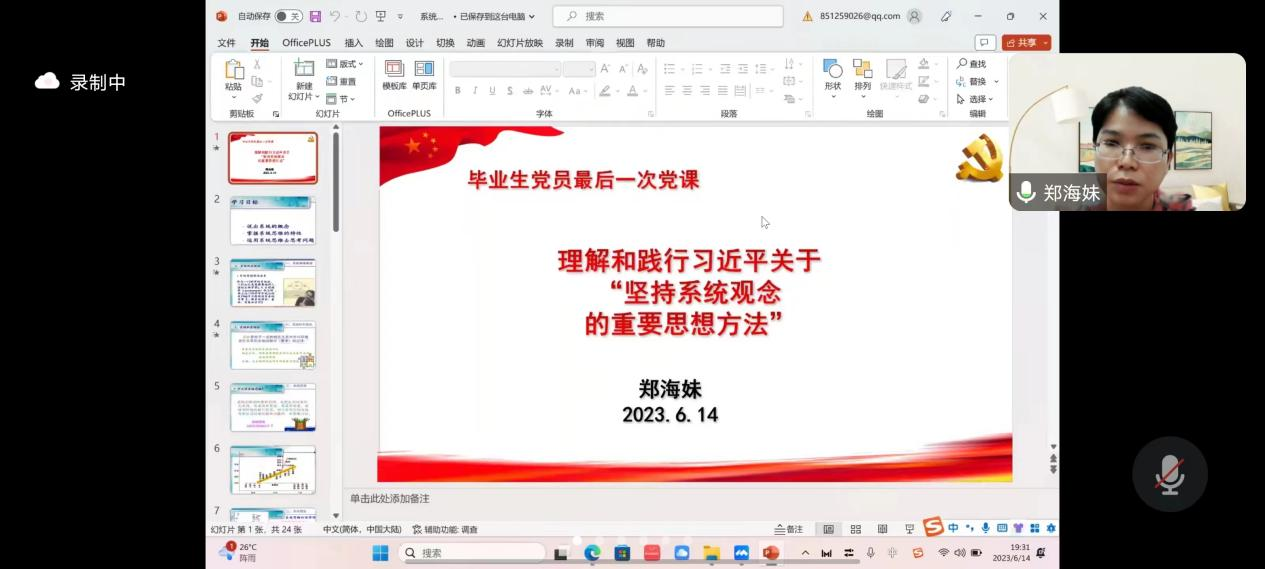Click the Redo arrow icon
The image size is (1265, 569).
click(x=361, y=16)
